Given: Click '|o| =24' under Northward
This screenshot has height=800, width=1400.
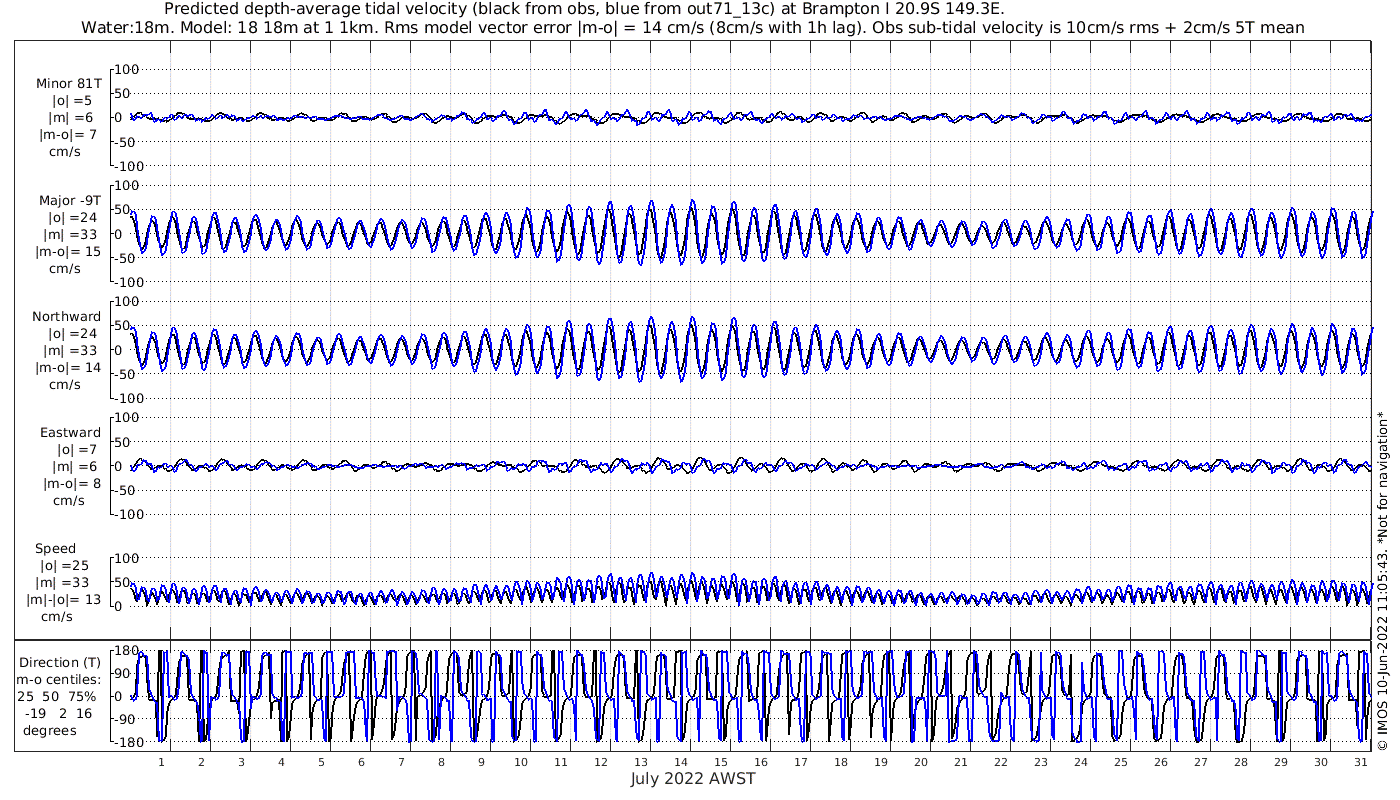Looking at the screenshot, I should (72, 334).
